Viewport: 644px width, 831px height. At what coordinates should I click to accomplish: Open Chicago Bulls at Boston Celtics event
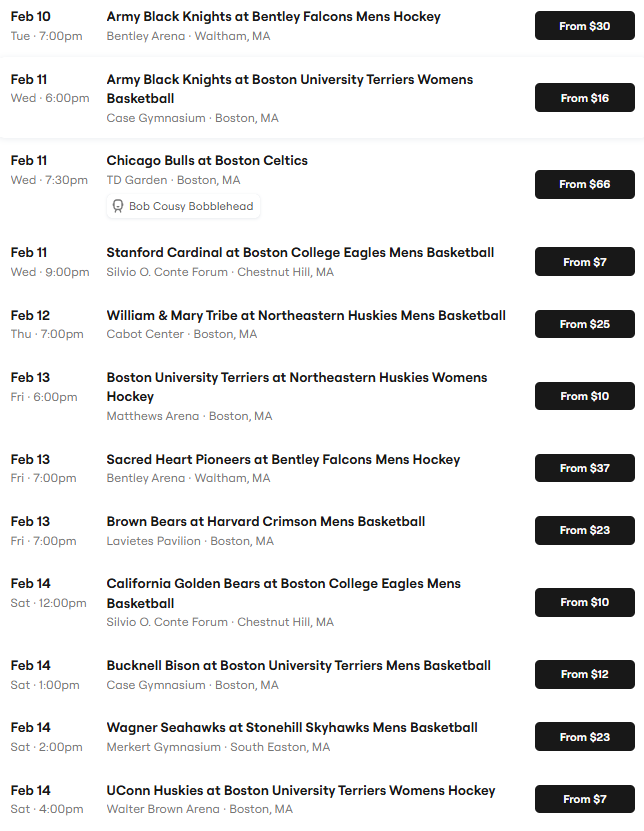pyautogui.click(x=207, y=161)
